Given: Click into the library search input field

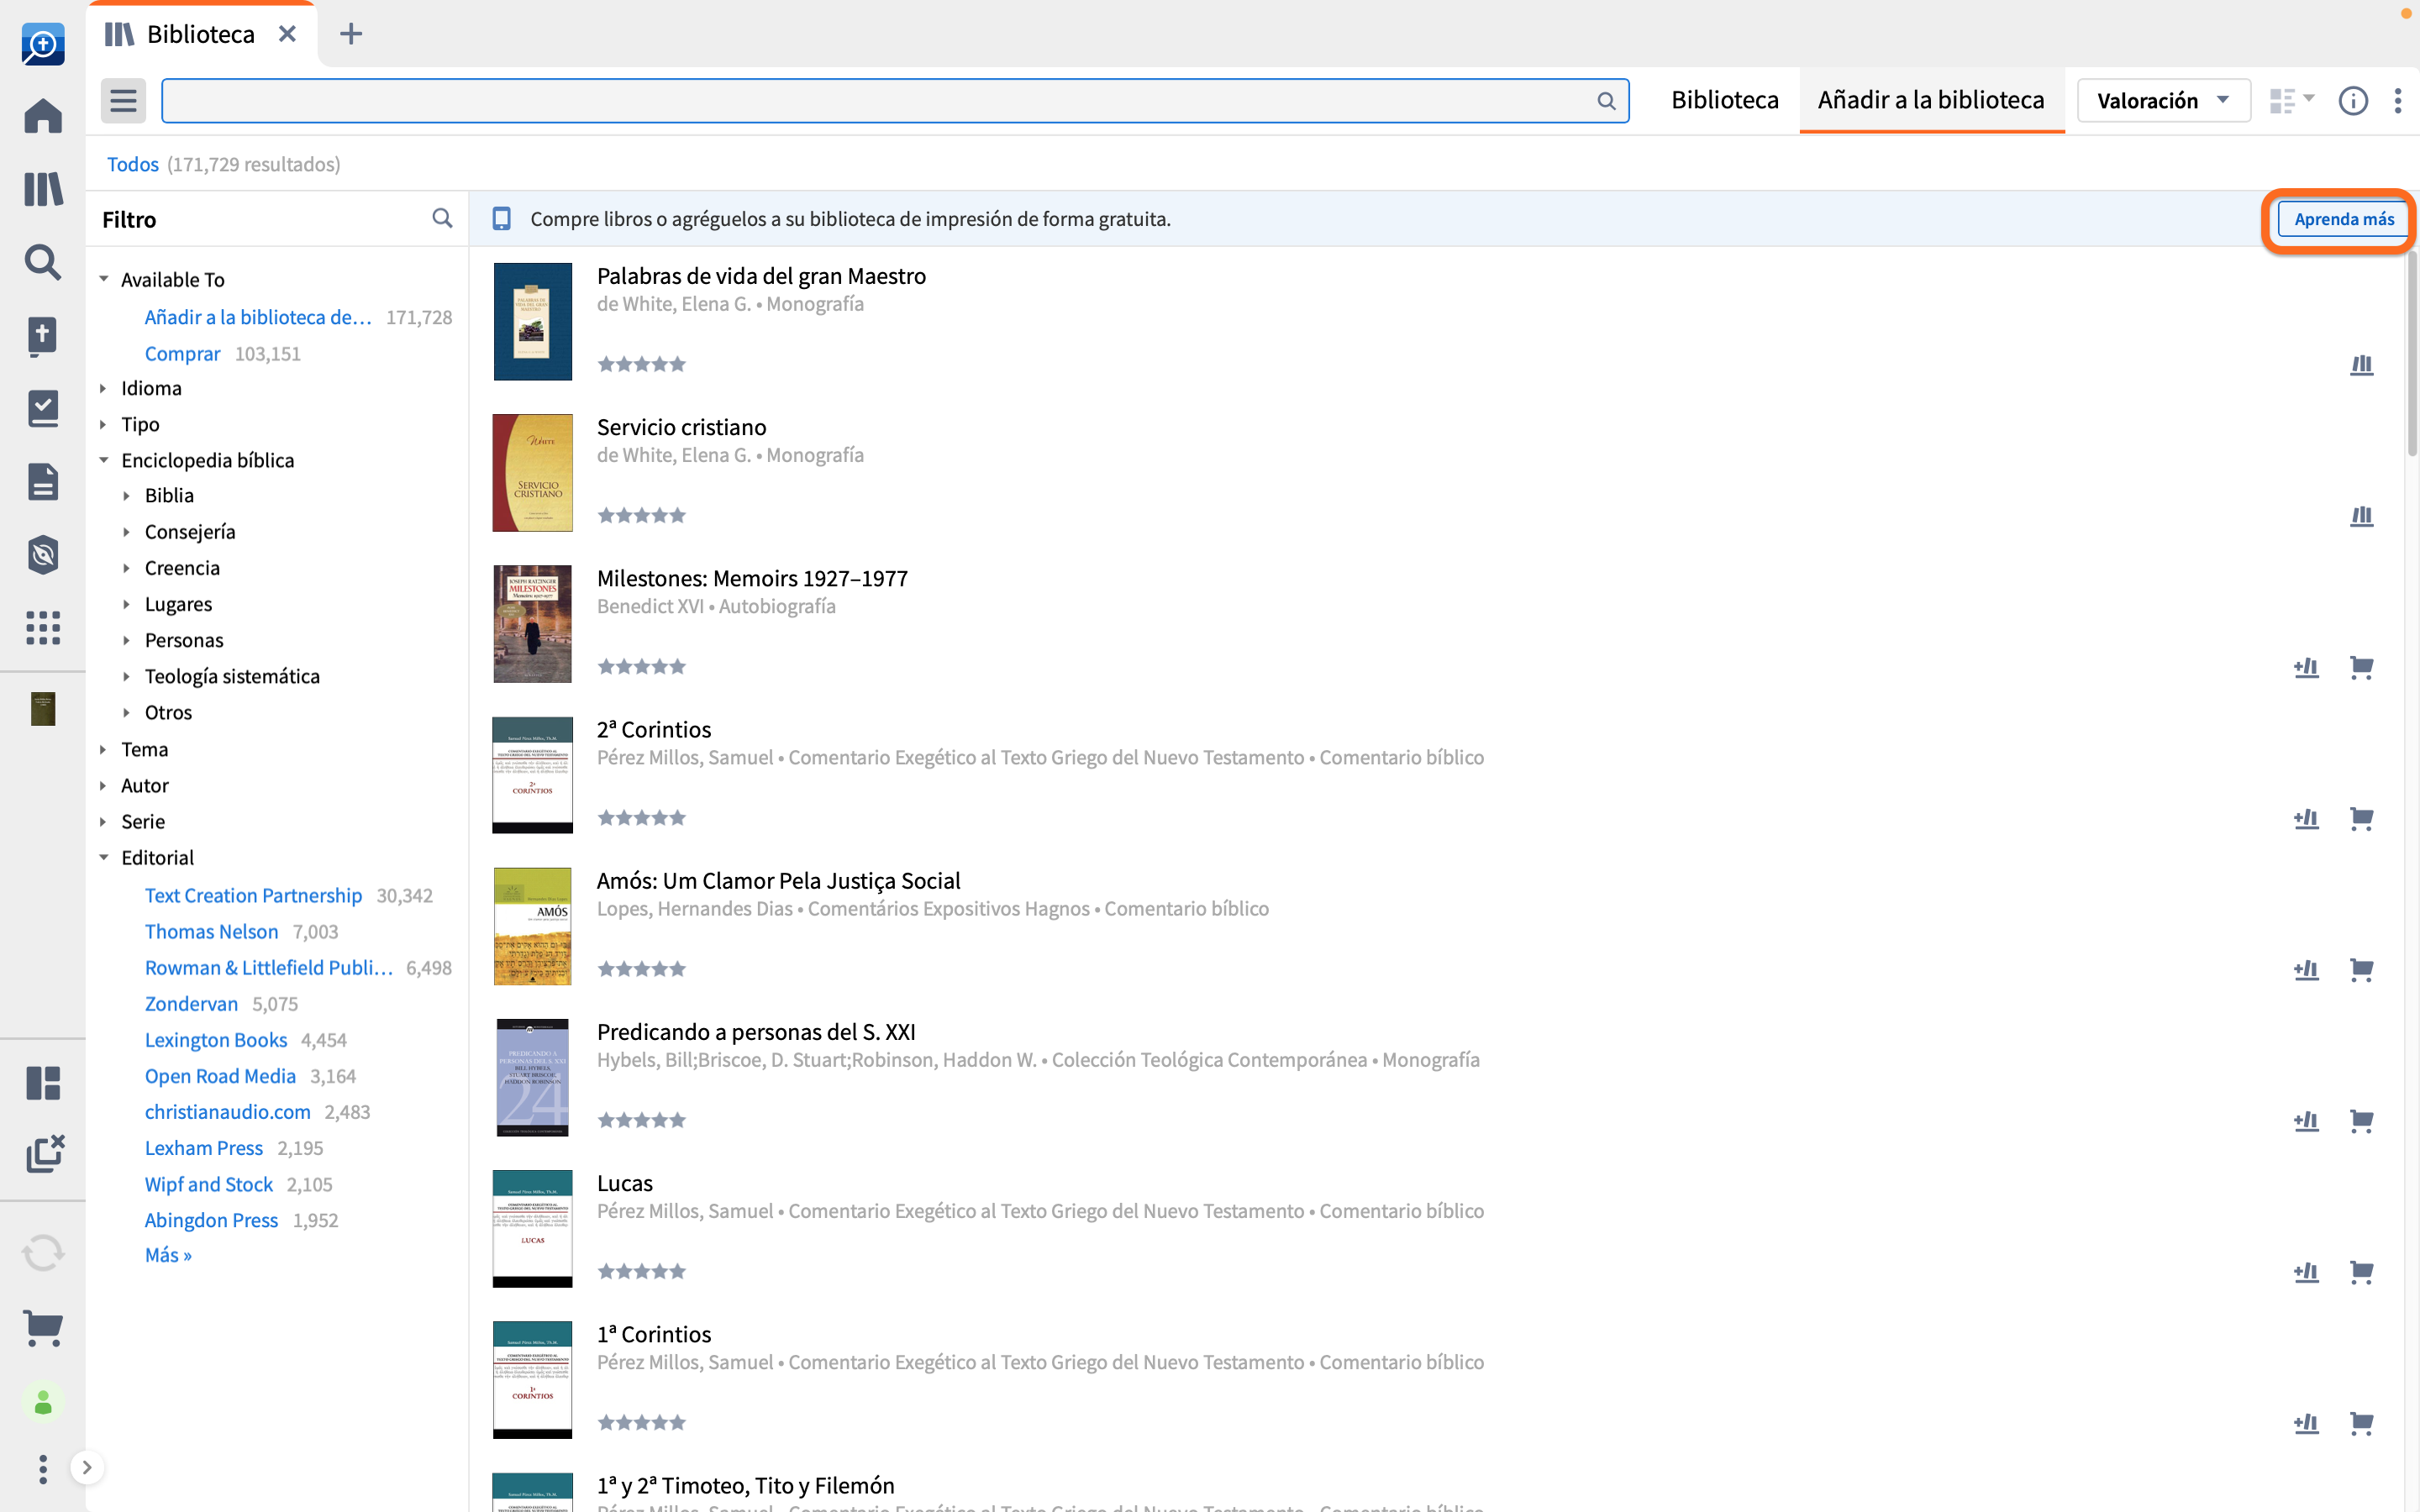Looking at the screenshot, I should (x=895, y=100).
